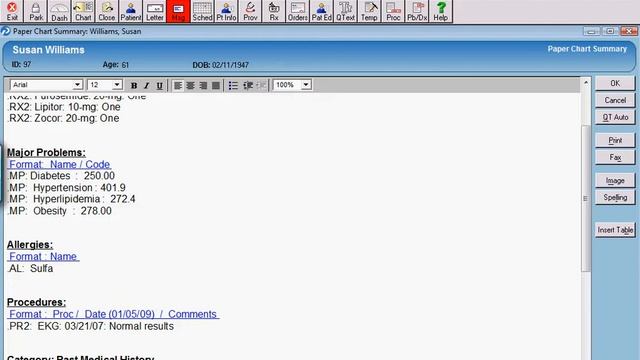This screenshot has height=360, width=640.
Task: Click the EKG: 03/21/07 procedure line
Action: (91, 326)
